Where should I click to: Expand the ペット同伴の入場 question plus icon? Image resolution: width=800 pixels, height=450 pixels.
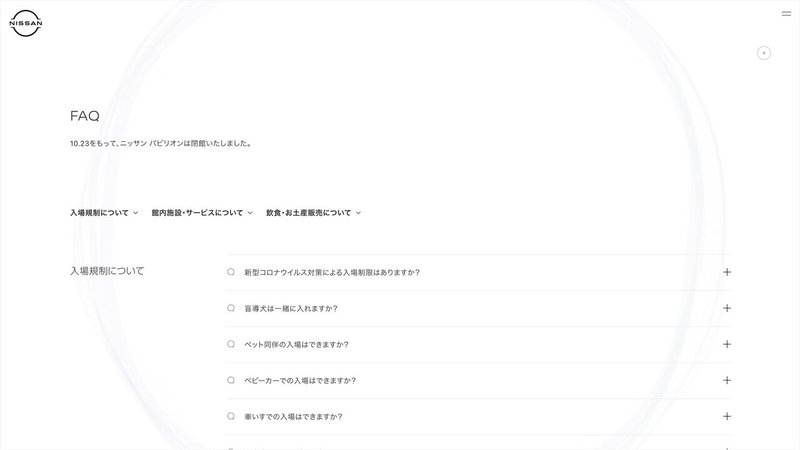[x=727, y=344]
